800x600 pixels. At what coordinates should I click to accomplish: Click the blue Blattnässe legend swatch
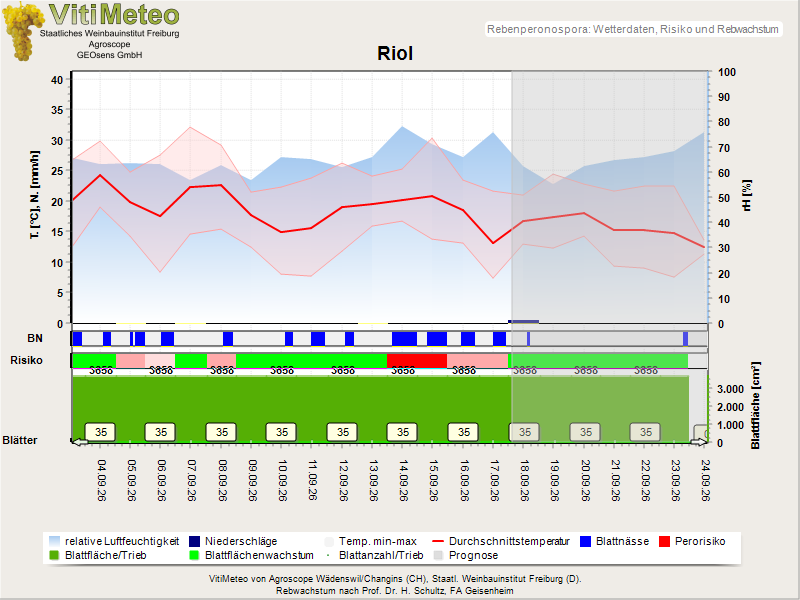[x=586, y=541]
